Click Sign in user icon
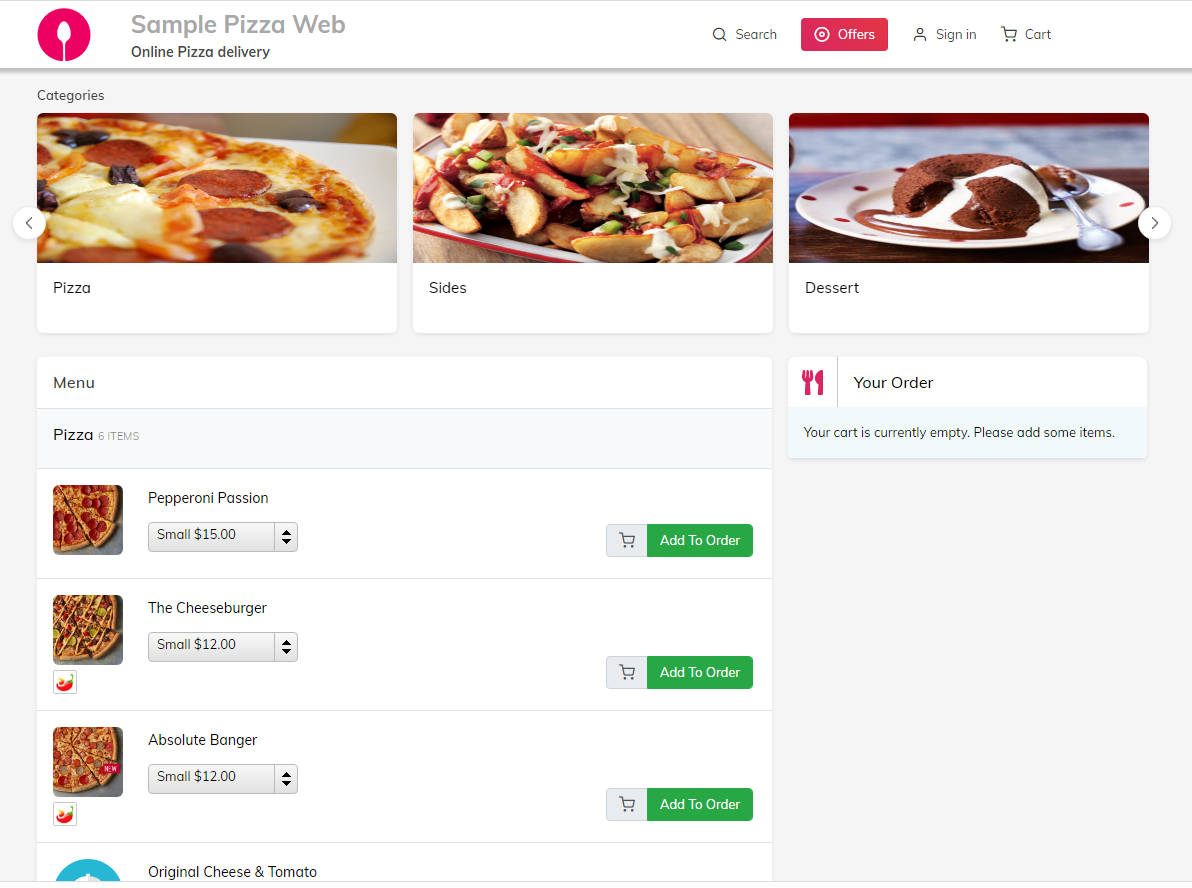The width and height of the screenshot is (1192, 888). 919,34
